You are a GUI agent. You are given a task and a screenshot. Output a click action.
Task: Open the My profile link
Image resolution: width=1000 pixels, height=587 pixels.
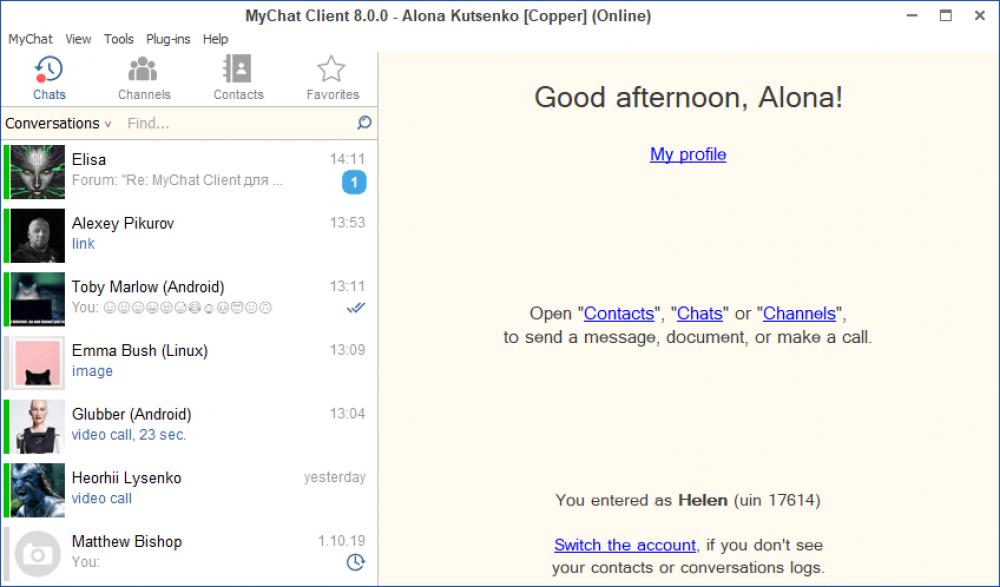(x=688, y=154)
